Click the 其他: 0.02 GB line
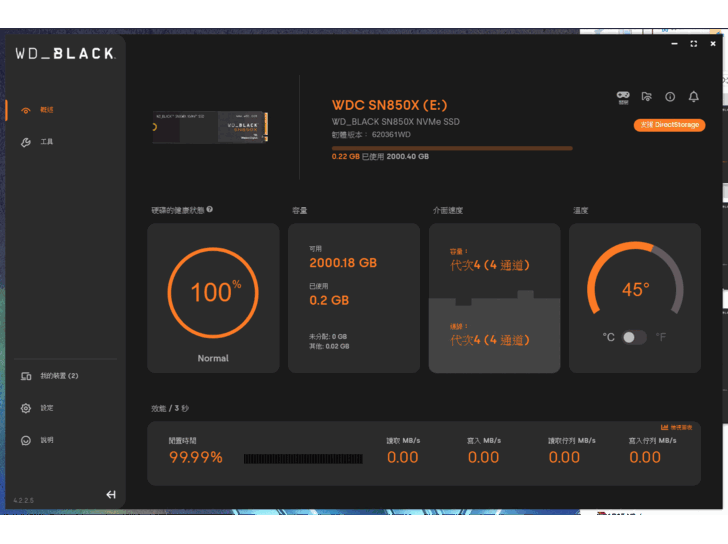728x544 pixels. click(329, 346)
